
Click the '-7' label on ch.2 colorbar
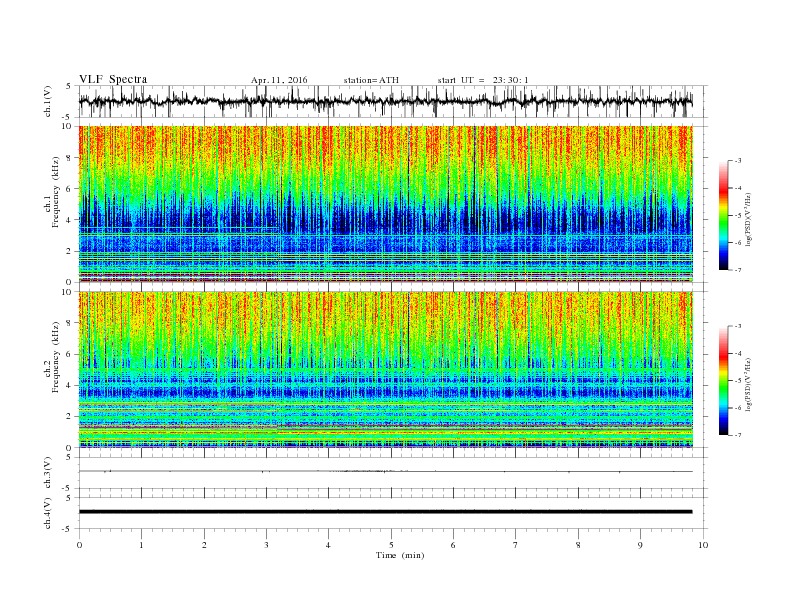click(x=738, y=435)
